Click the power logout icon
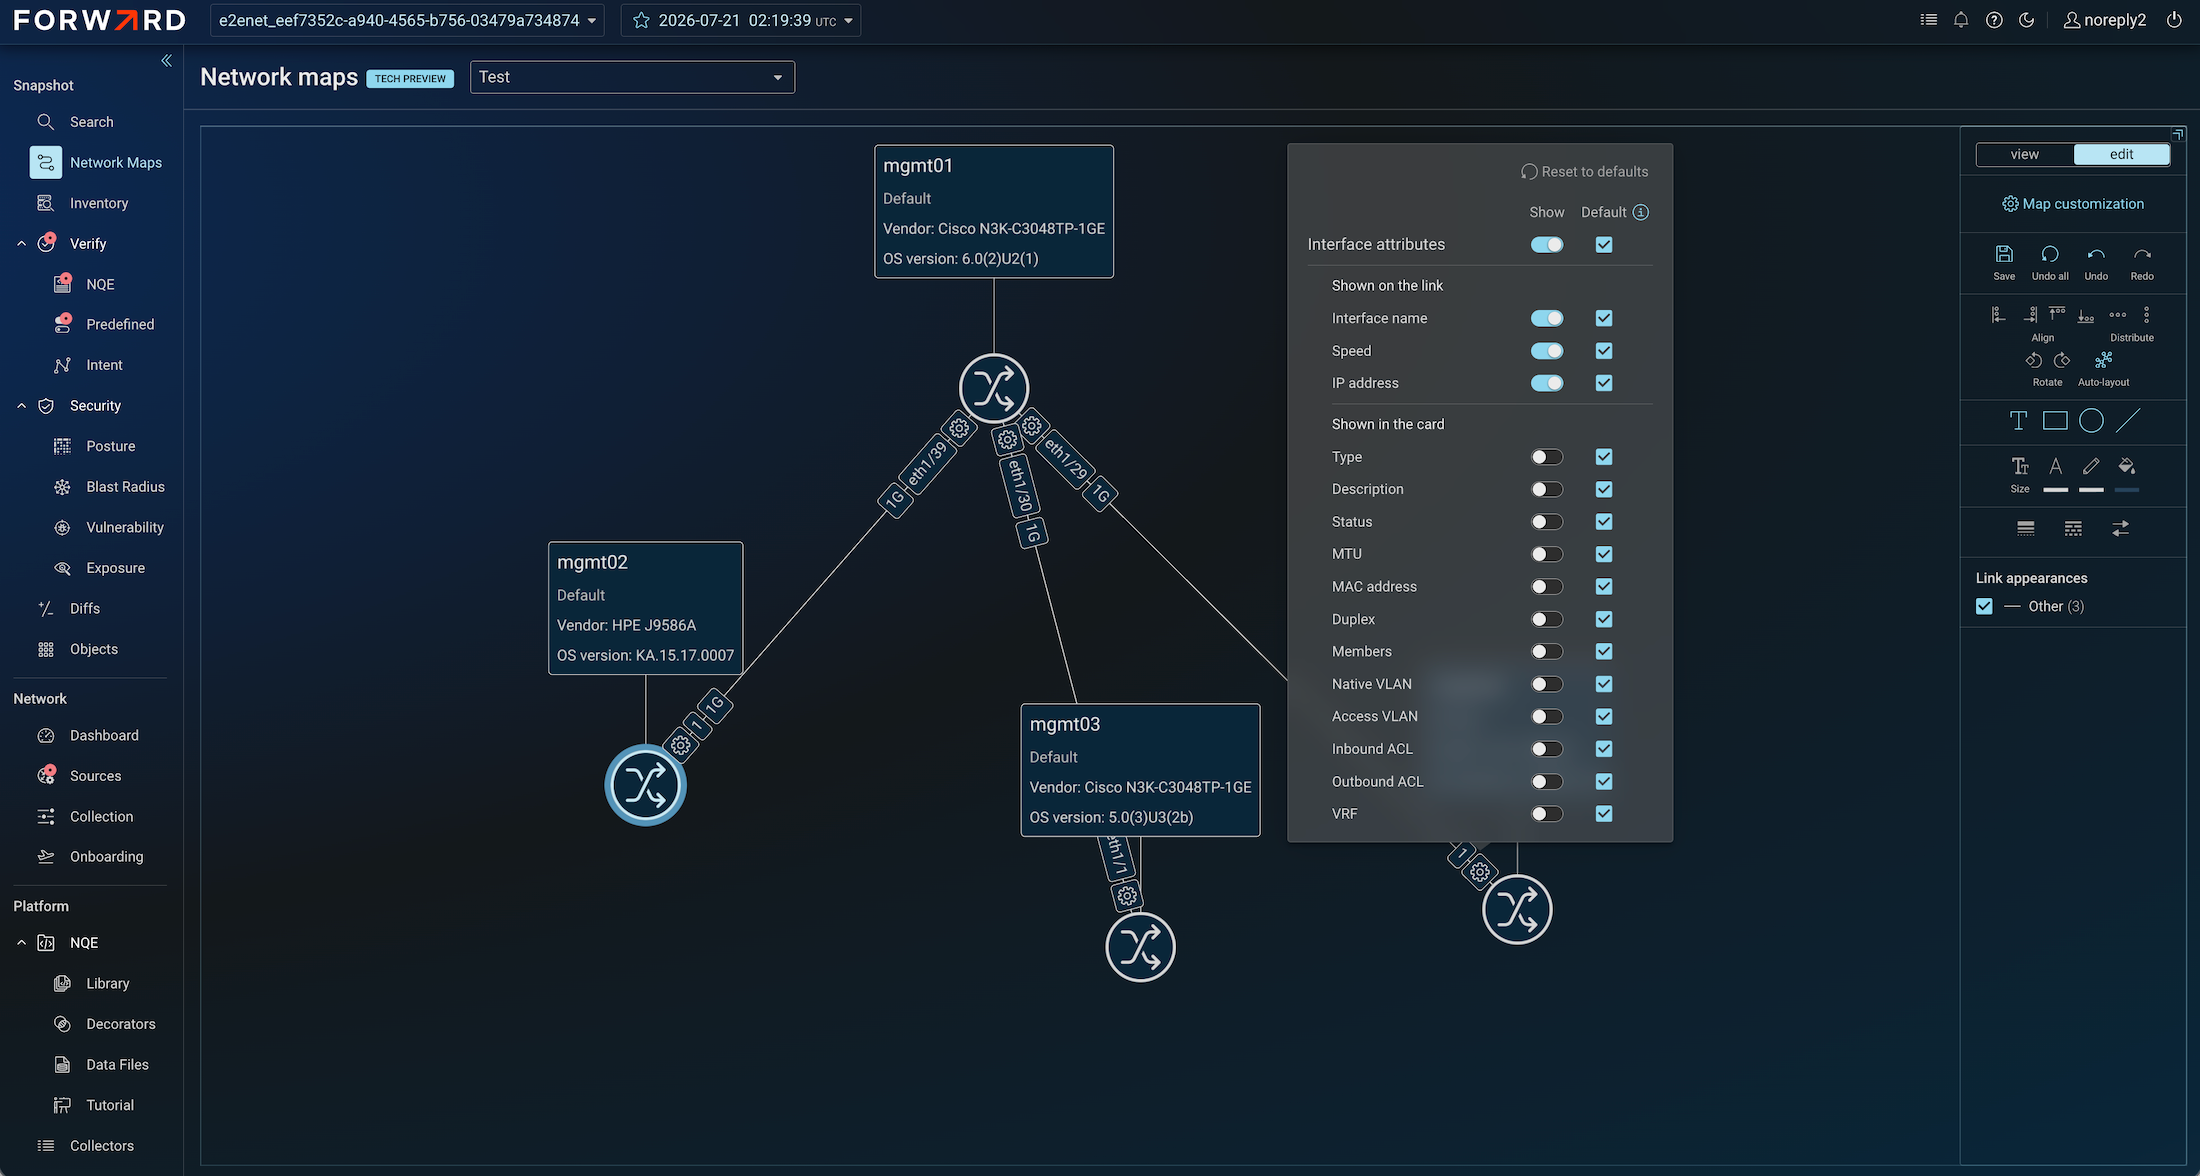The image size is (2200, 1176). 2174,20
